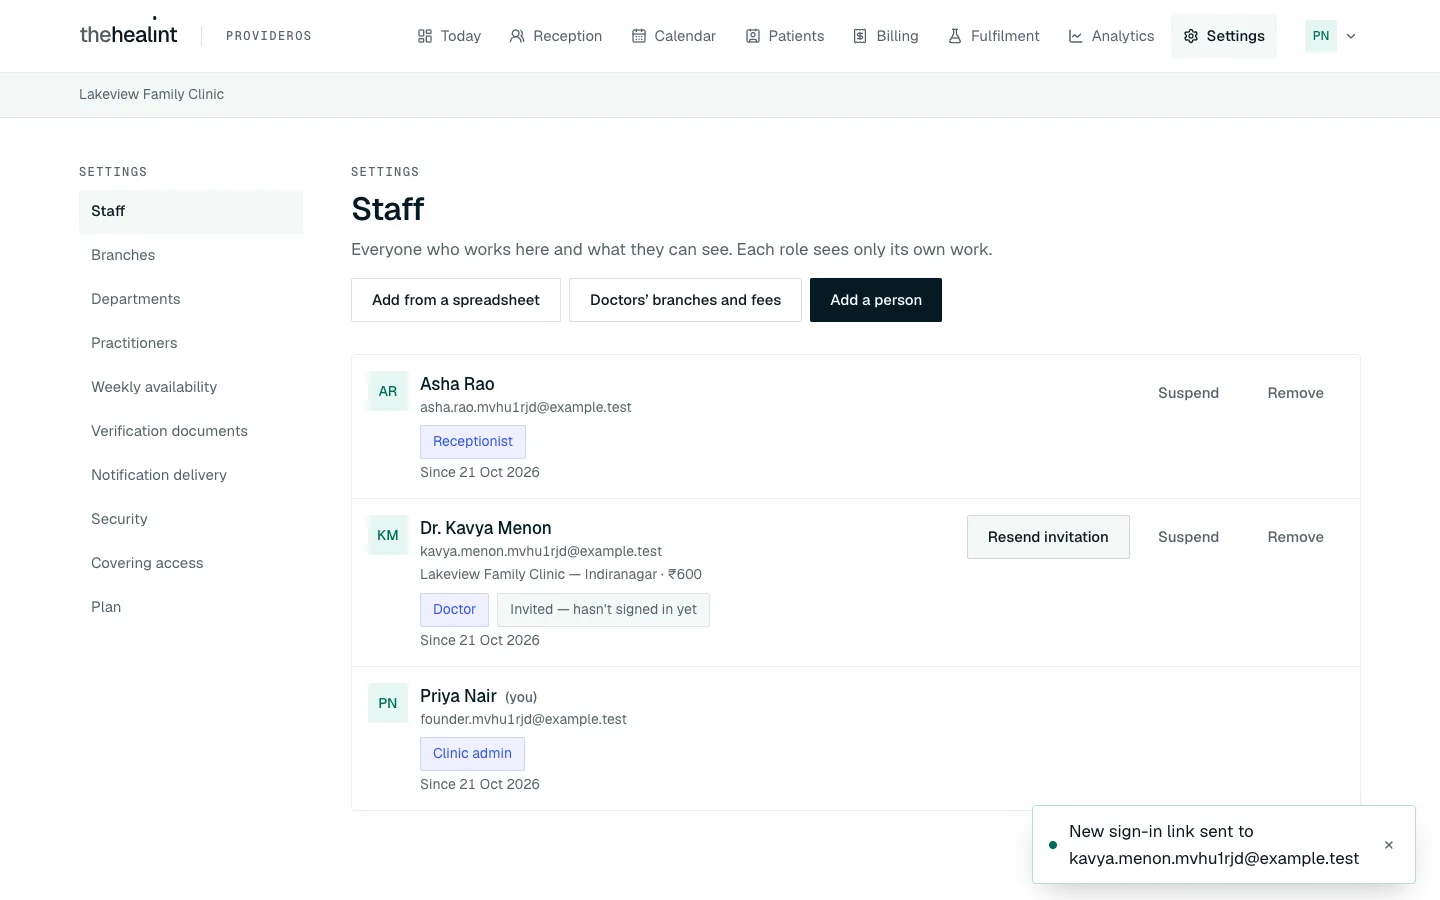Click the Clinic admin role badge
Screen dimensions: 1440x900
(472, 753)
